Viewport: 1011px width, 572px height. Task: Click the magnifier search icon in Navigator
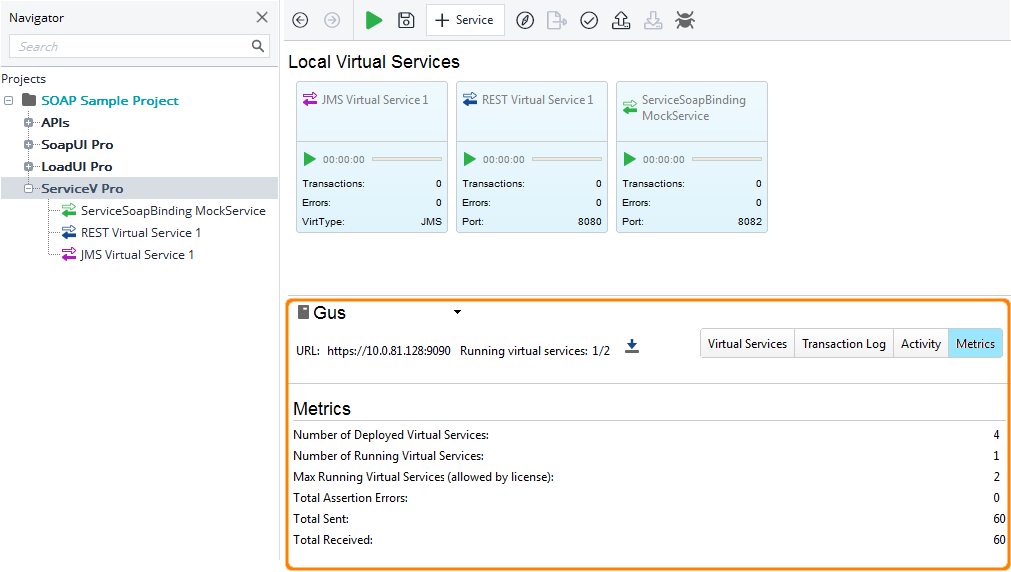(x=258, y=46)
